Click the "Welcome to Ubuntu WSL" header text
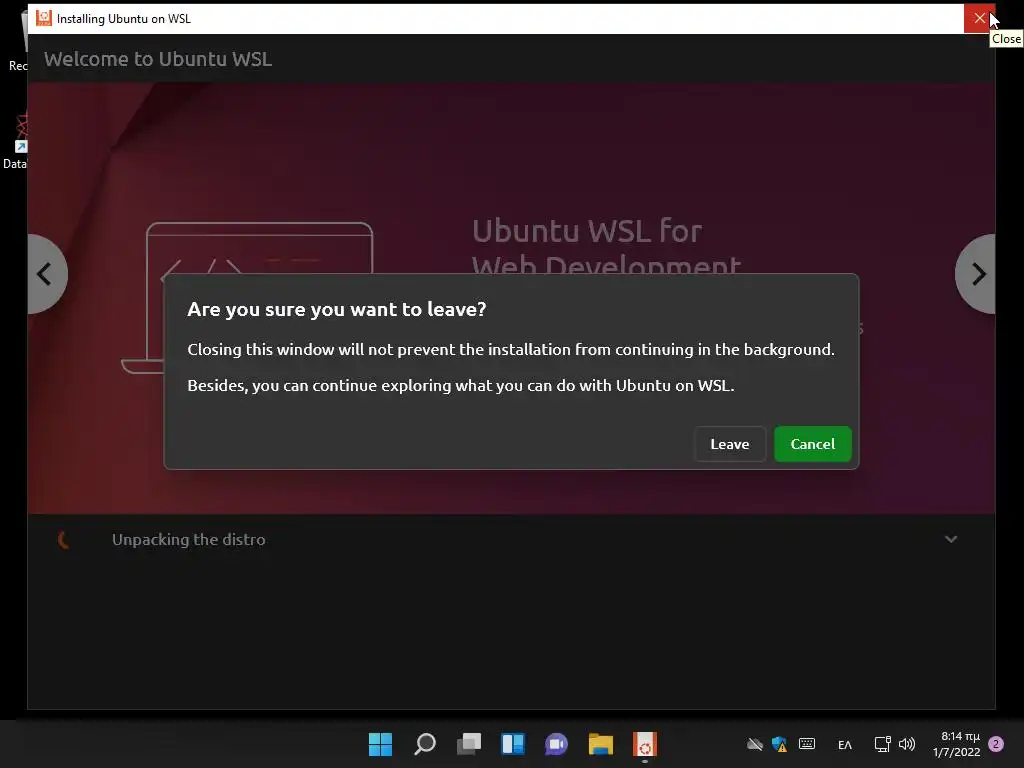1024x768 pixels. [x=158, y=59]
